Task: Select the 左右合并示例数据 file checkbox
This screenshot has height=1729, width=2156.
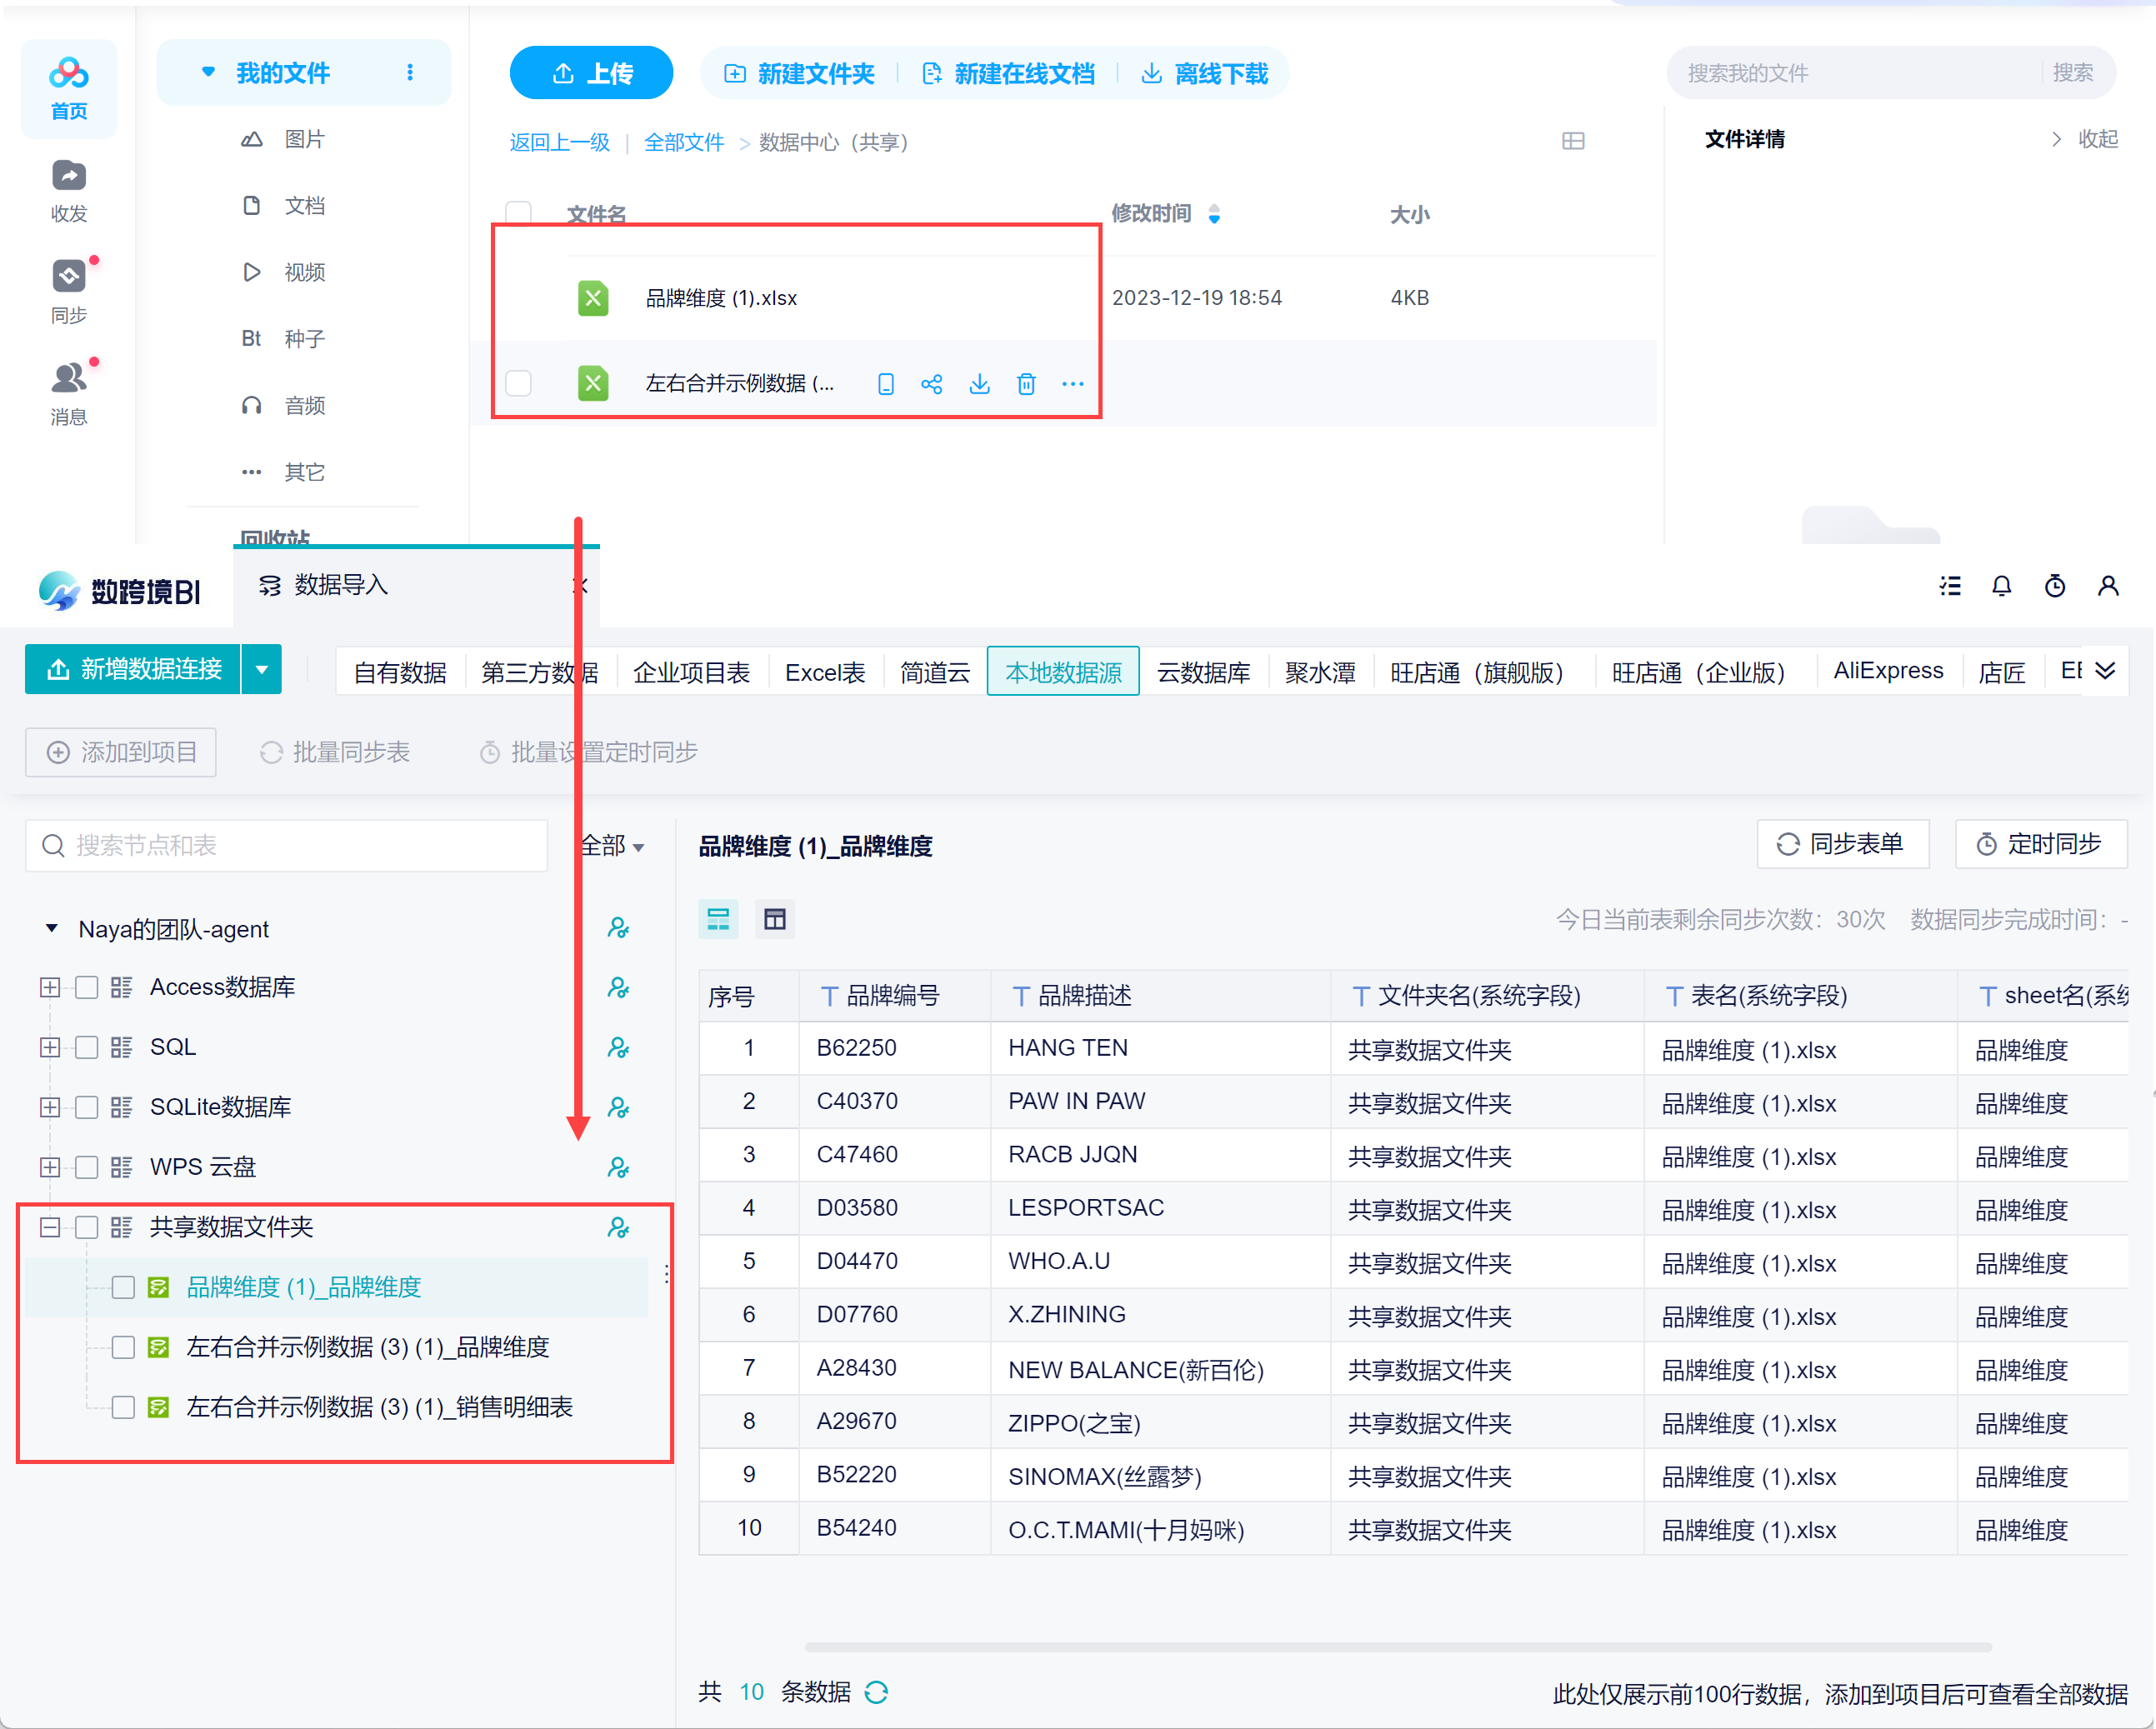Action: click(518, 384)
